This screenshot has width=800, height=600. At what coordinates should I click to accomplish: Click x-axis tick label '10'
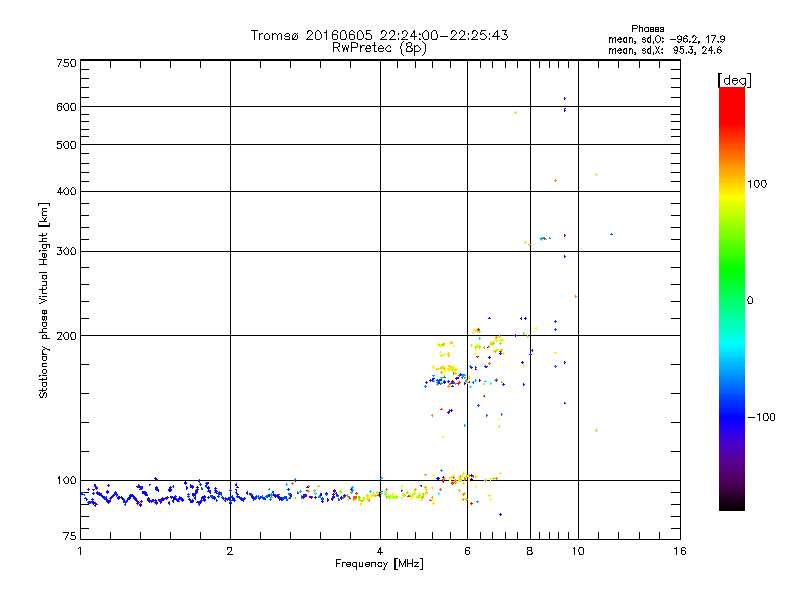(578, 551)
